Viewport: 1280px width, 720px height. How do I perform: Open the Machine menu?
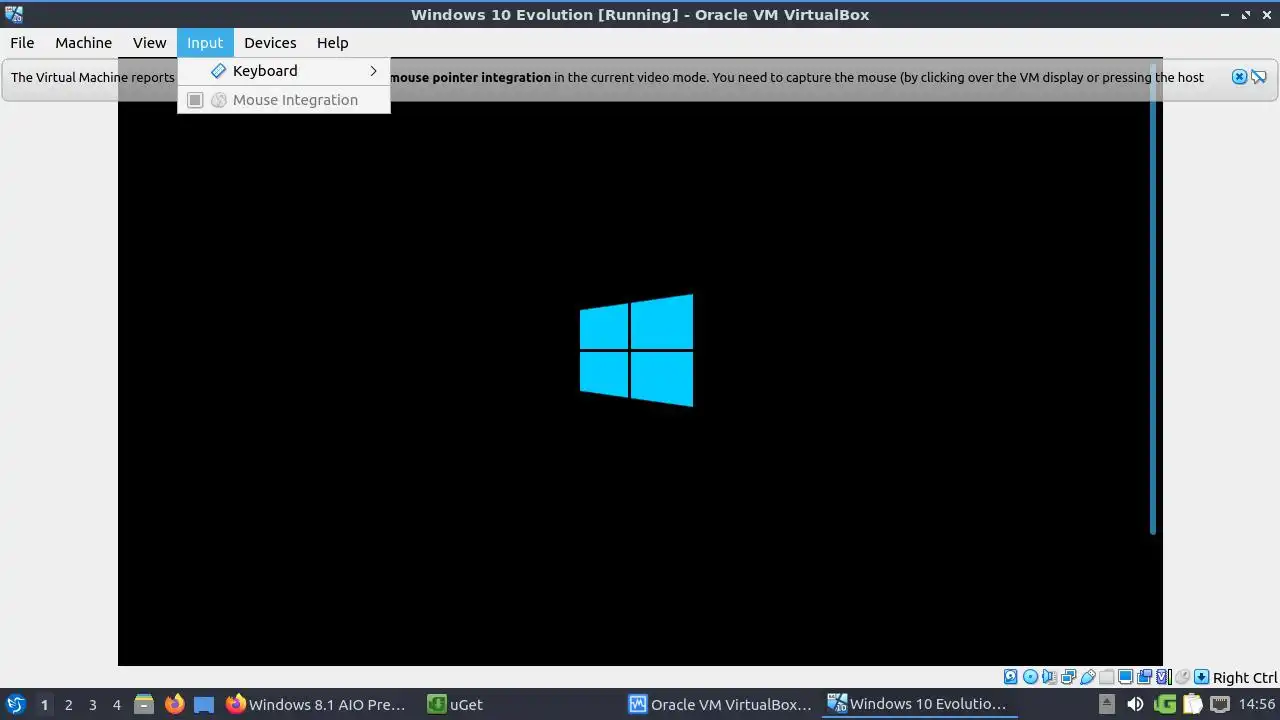tap(83, 43)
